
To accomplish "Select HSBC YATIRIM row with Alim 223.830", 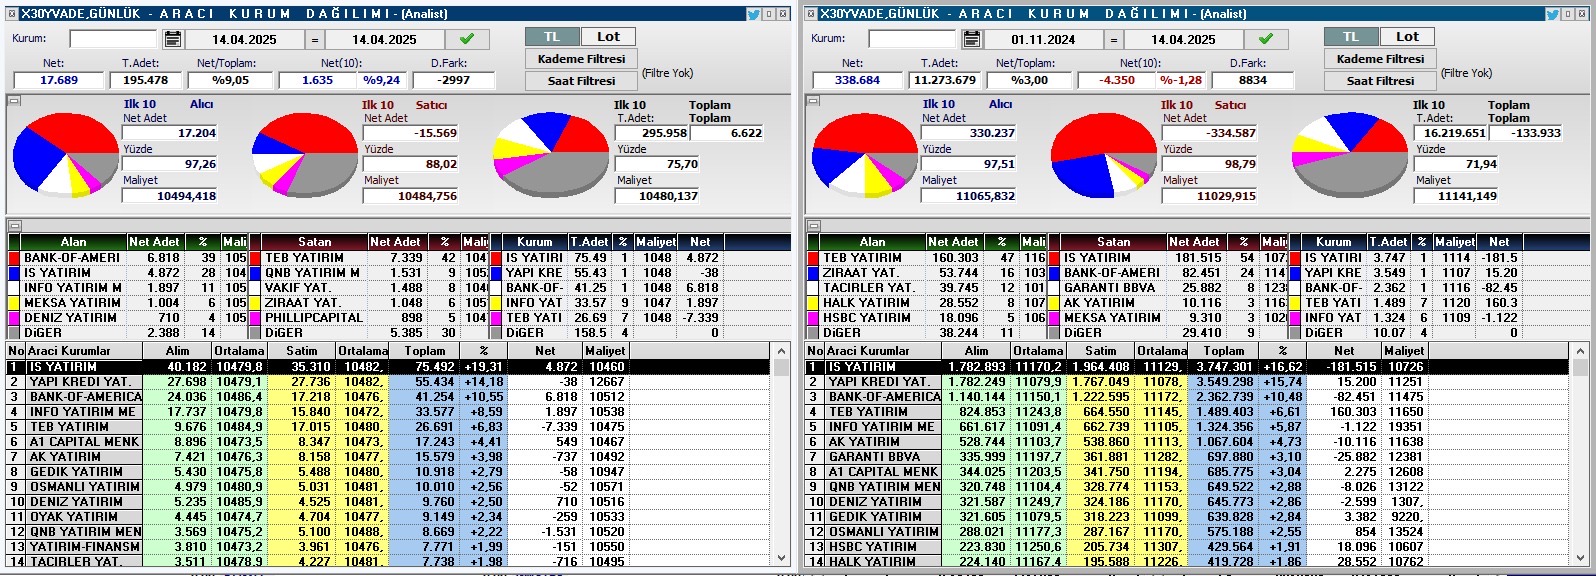I will [x=1187, y=547].
